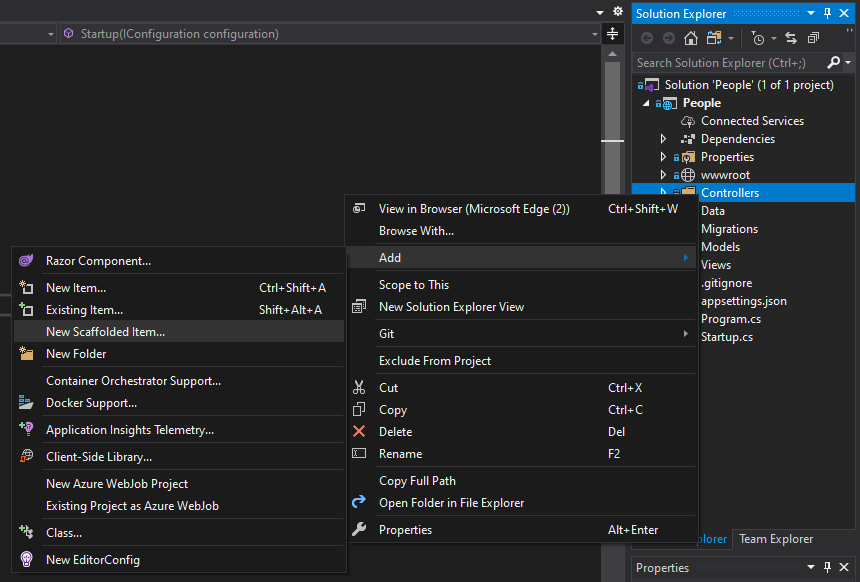The height and width of the screenshot is (582, 860).
Task: Click the Switch Views folder icon
Action: [714, 38]
